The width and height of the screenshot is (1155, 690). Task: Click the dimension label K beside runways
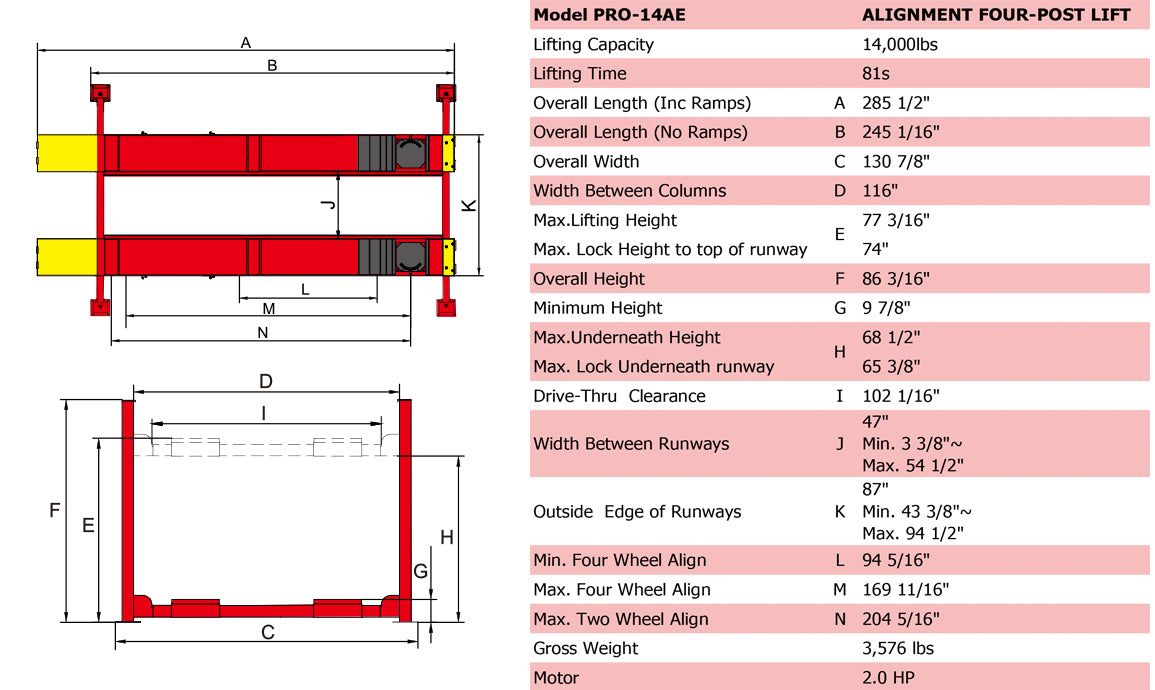point(469,205)
